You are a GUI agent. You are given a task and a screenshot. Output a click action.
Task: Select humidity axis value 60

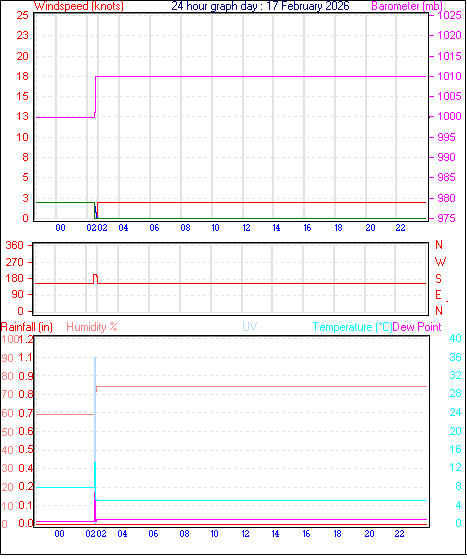pos(7,413)
